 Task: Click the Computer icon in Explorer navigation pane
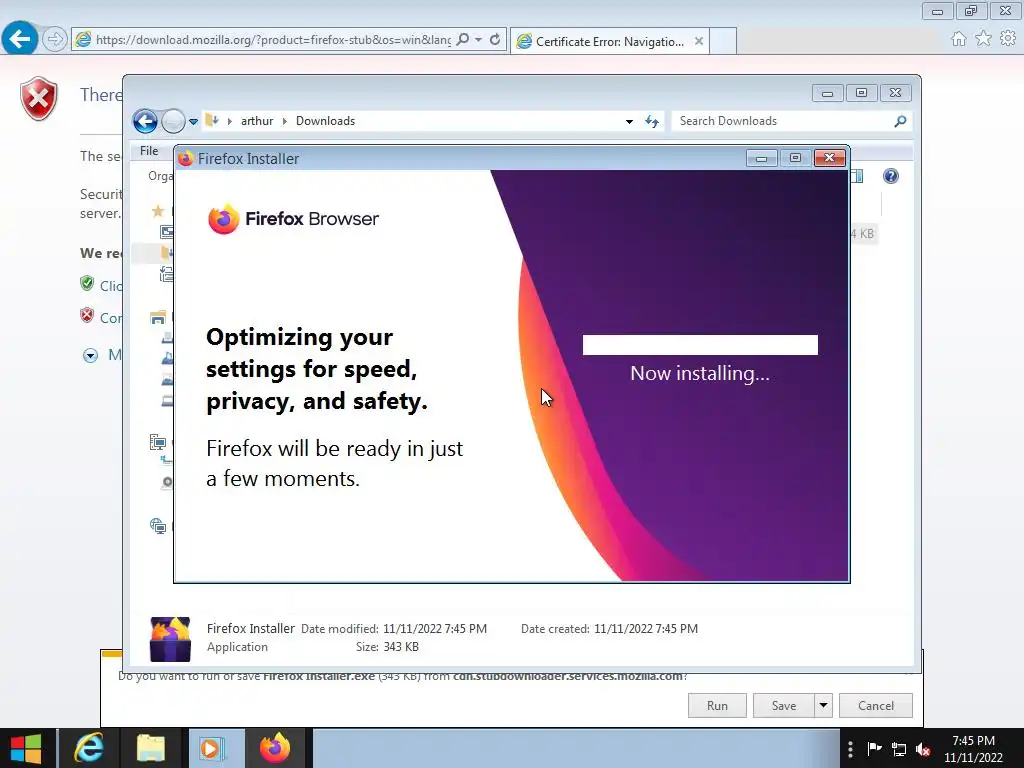(x=157, y=443)
